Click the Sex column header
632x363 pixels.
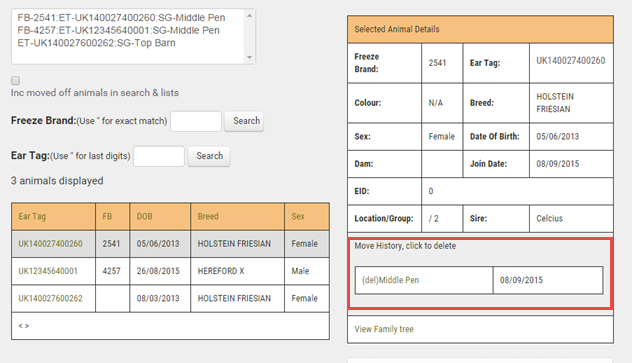(298, 216)
